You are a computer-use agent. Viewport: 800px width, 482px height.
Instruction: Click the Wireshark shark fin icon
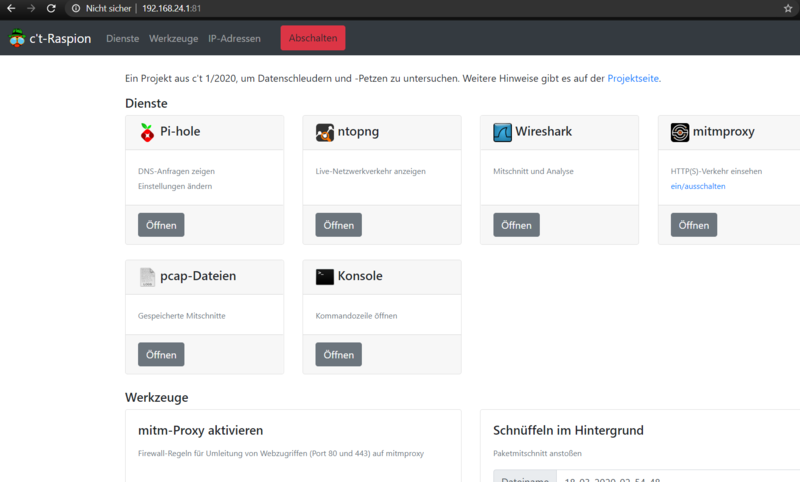[502, 133]
